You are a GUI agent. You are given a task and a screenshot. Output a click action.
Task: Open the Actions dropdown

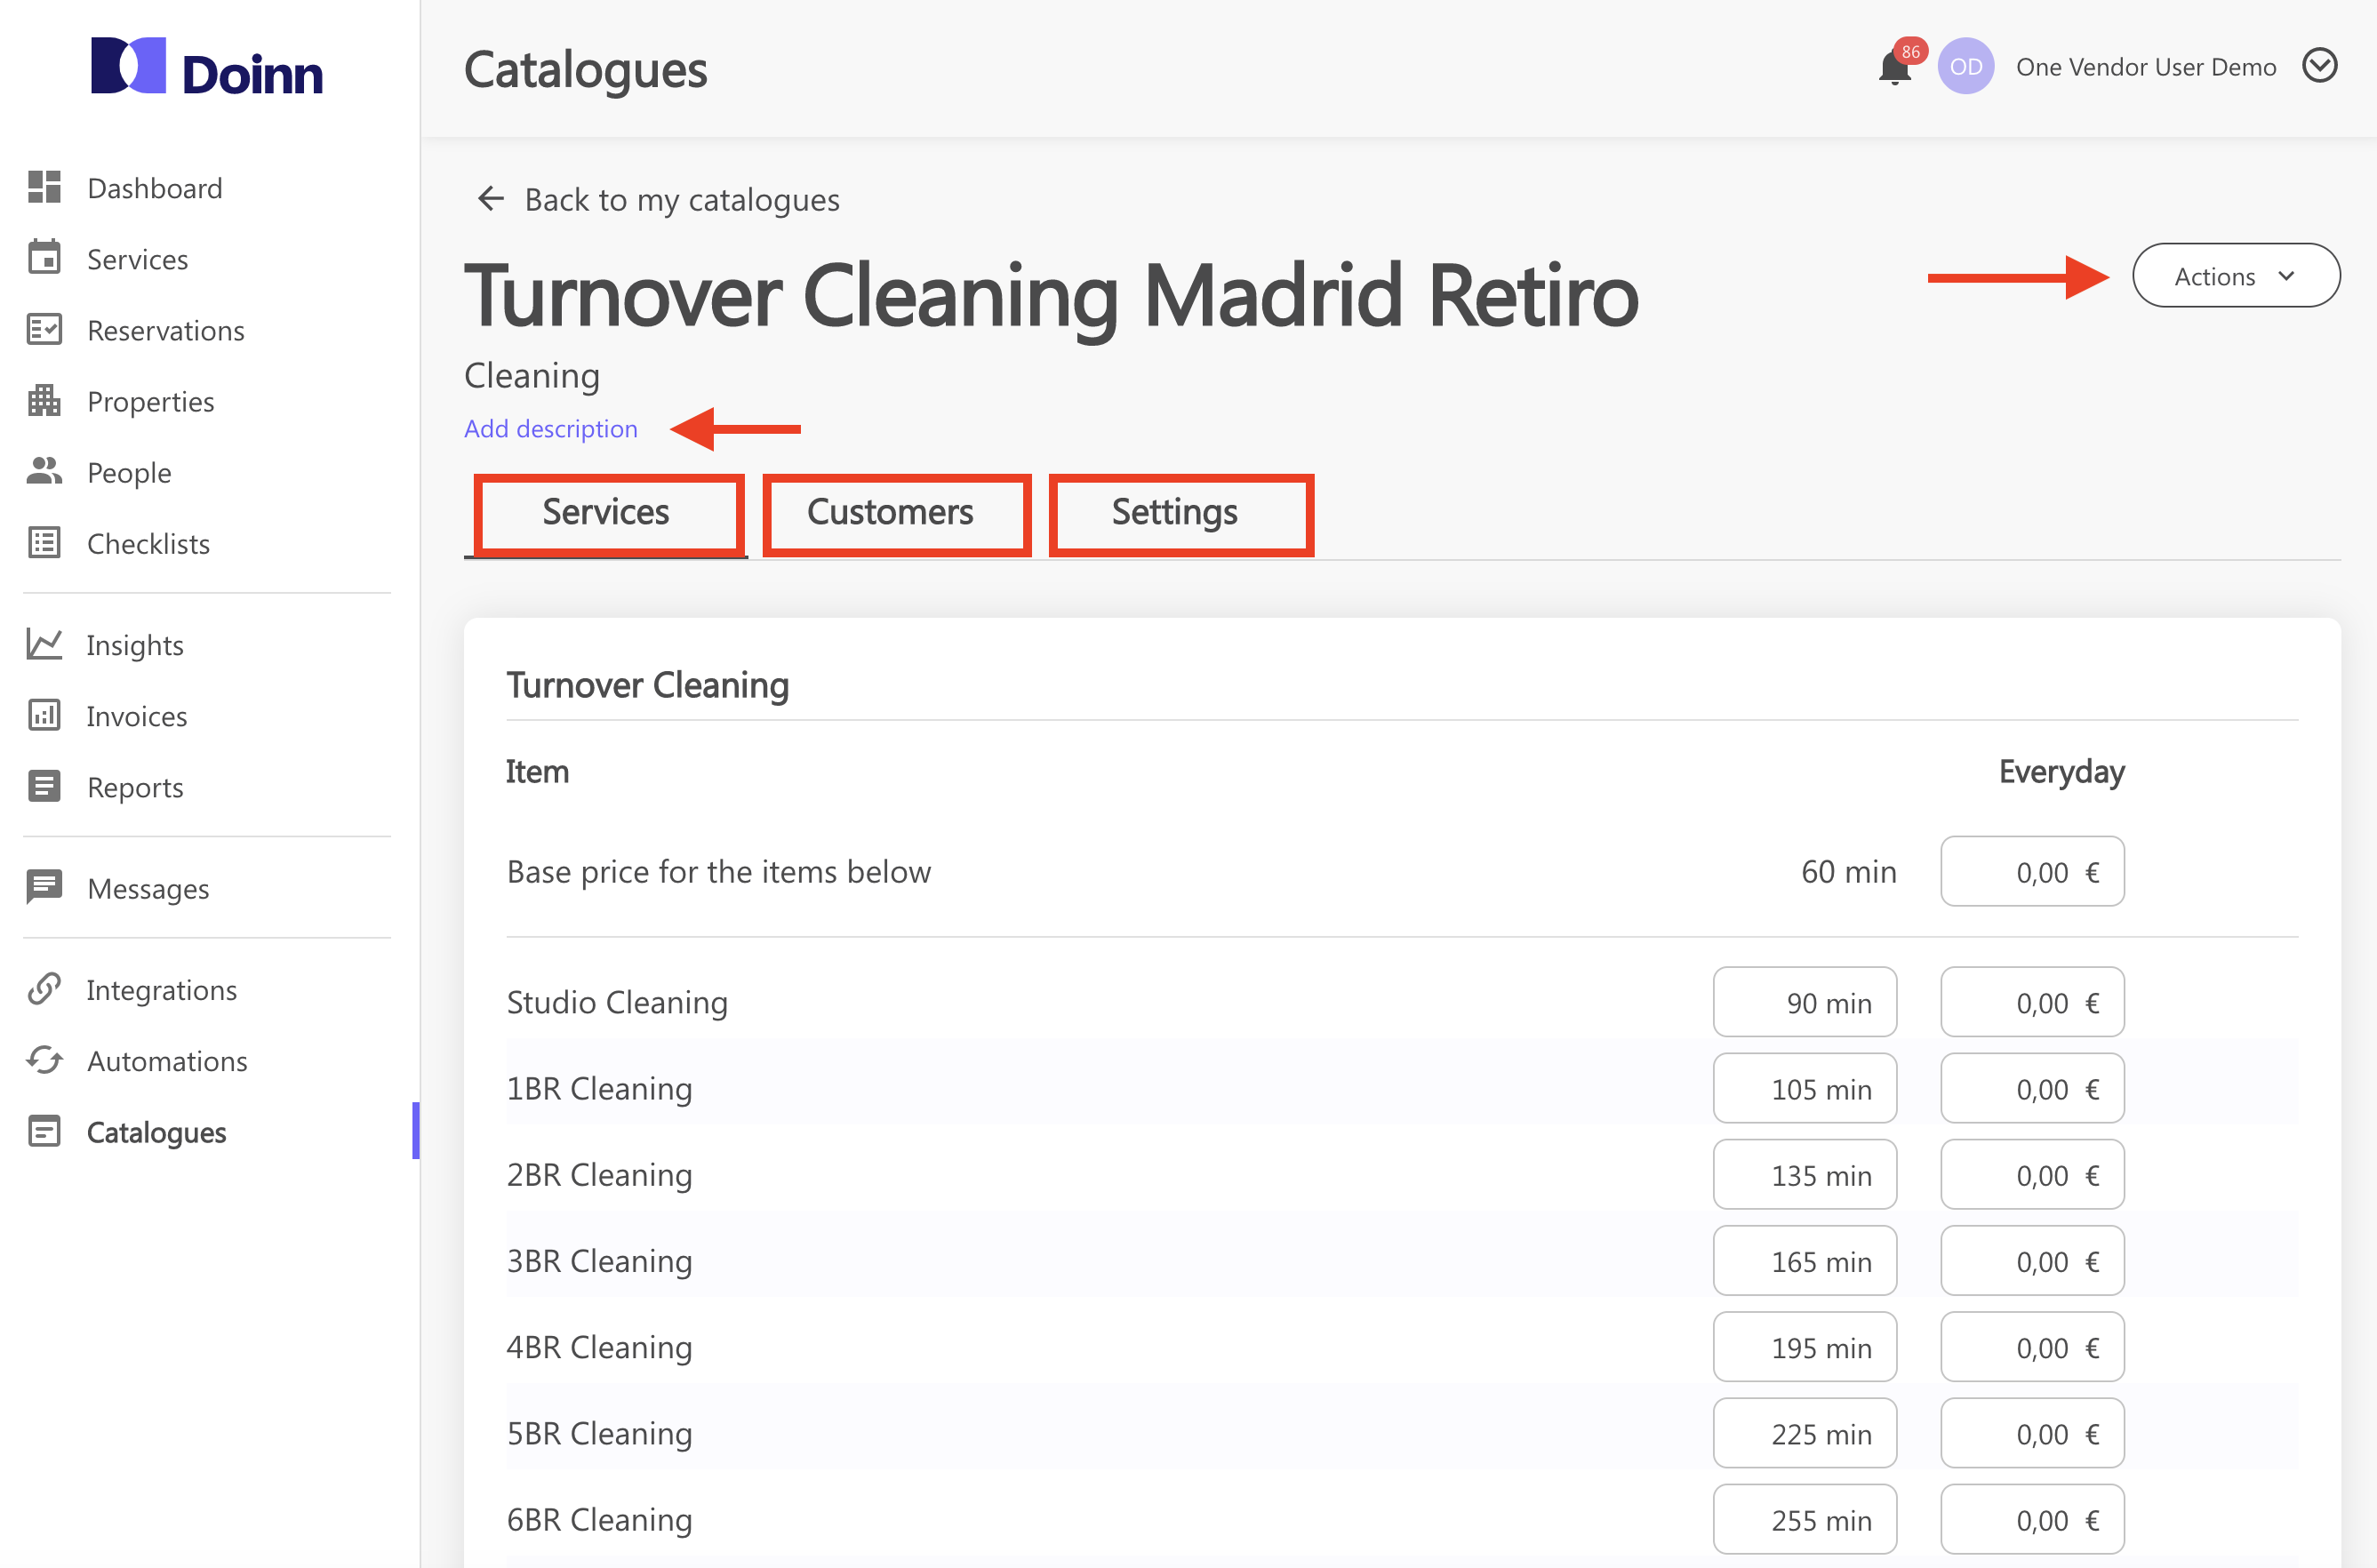coord(2235,275)
